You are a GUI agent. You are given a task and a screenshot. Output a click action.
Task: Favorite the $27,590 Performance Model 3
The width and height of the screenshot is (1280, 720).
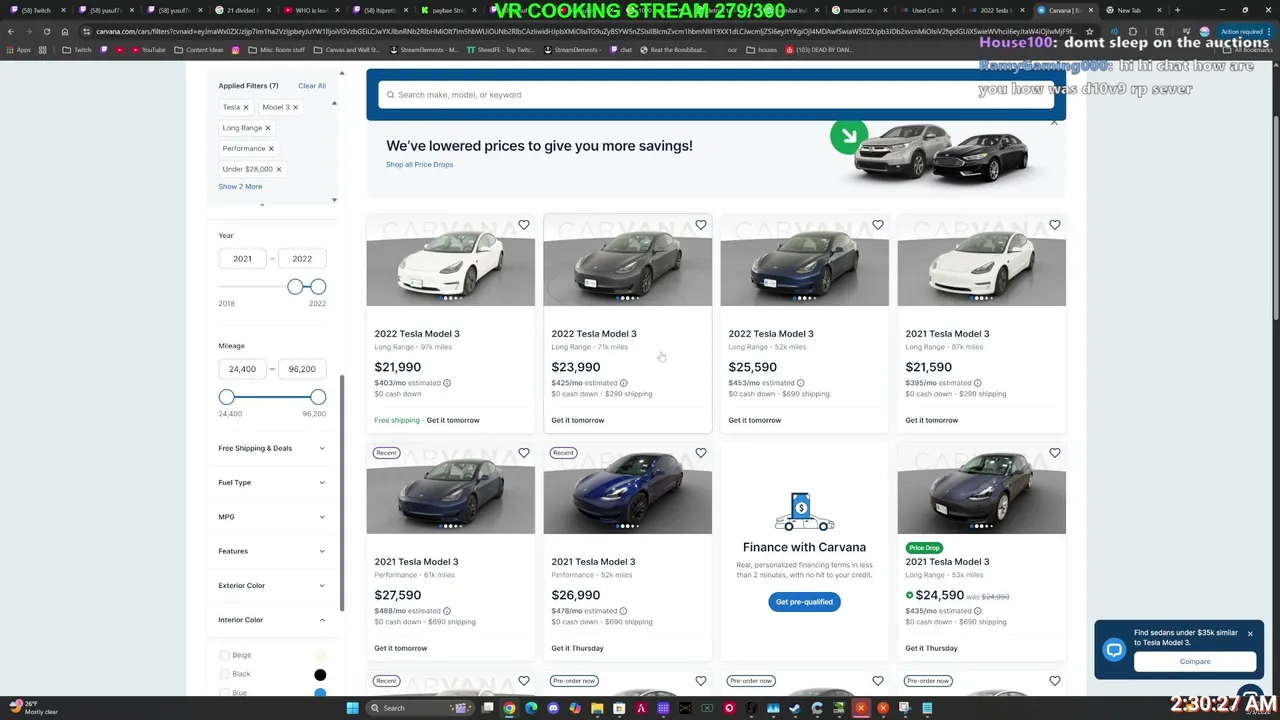coord(524,453)
